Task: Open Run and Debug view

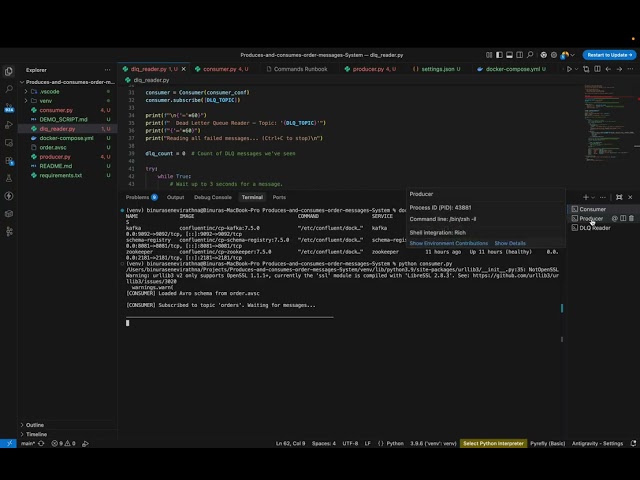Action: 9,125
